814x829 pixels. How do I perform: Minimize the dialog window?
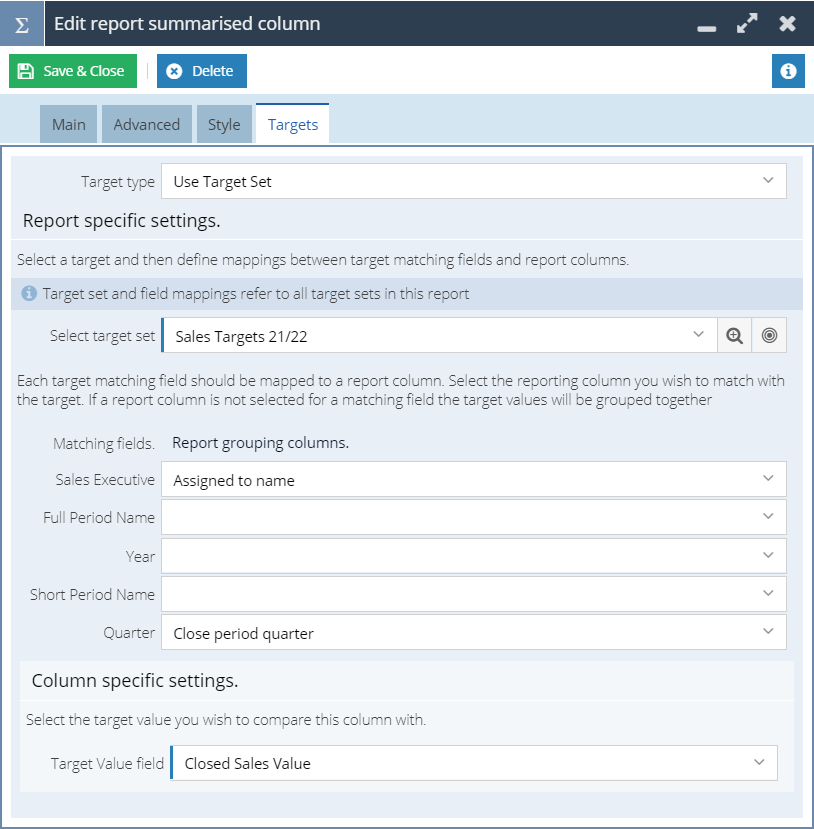click(706, 28)
